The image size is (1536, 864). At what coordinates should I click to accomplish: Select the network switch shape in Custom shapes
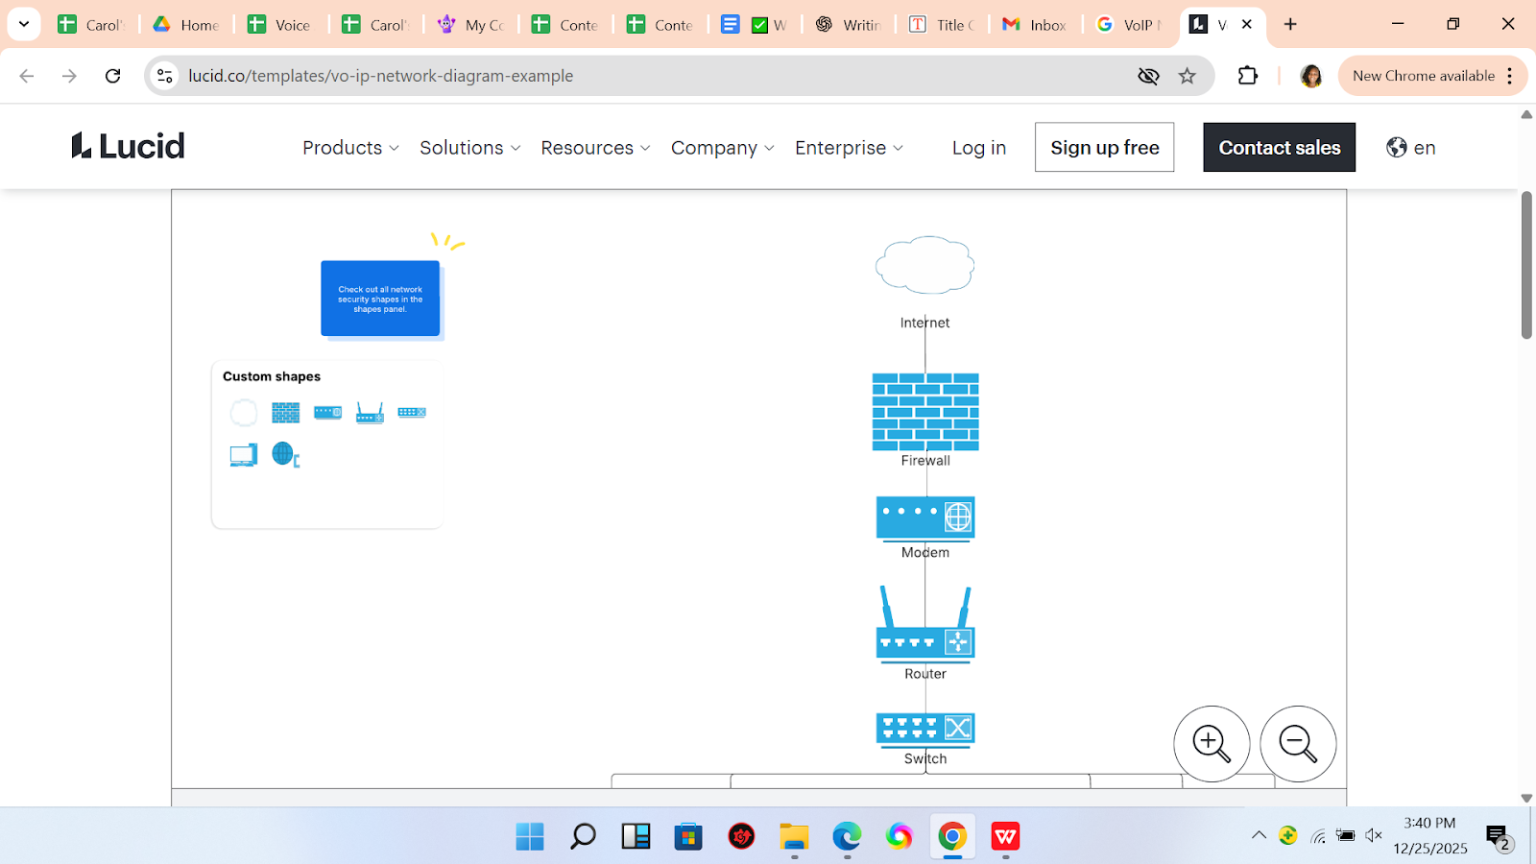click(411, 411)
